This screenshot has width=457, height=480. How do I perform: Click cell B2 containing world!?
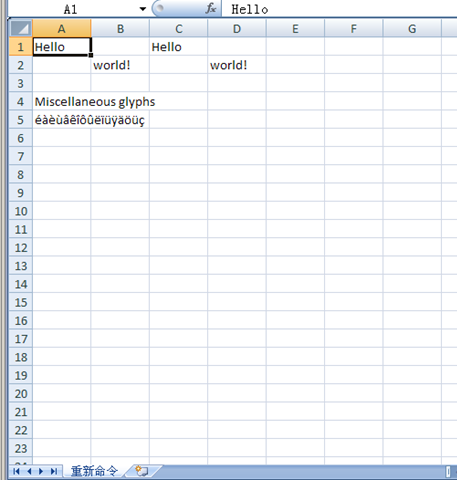tap(120, 65)
